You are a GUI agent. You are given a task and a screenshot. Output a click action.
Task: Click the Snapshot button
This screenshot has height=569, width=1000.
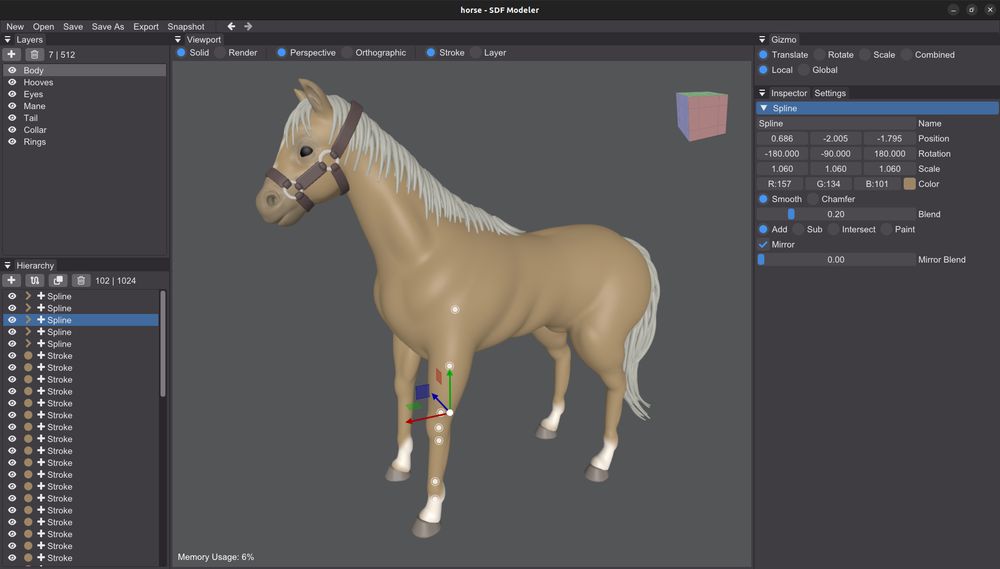coord(186,26)
